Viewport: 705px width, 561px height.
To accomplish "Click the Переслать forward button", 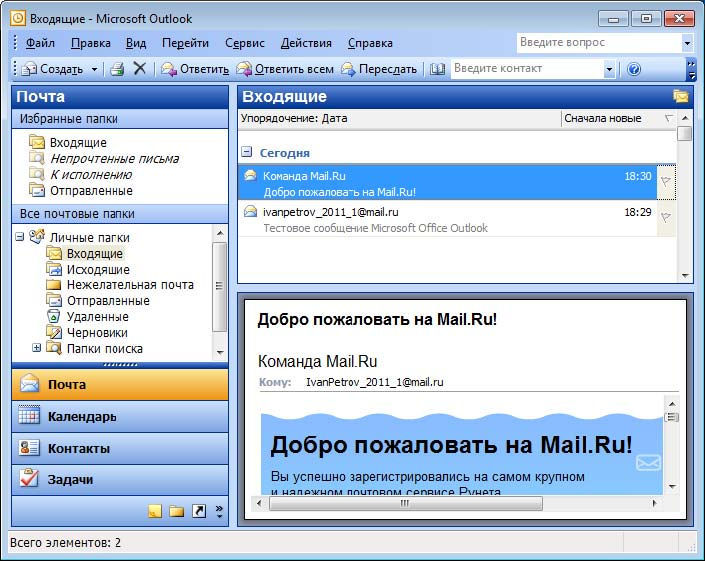I will click(378, 69).
